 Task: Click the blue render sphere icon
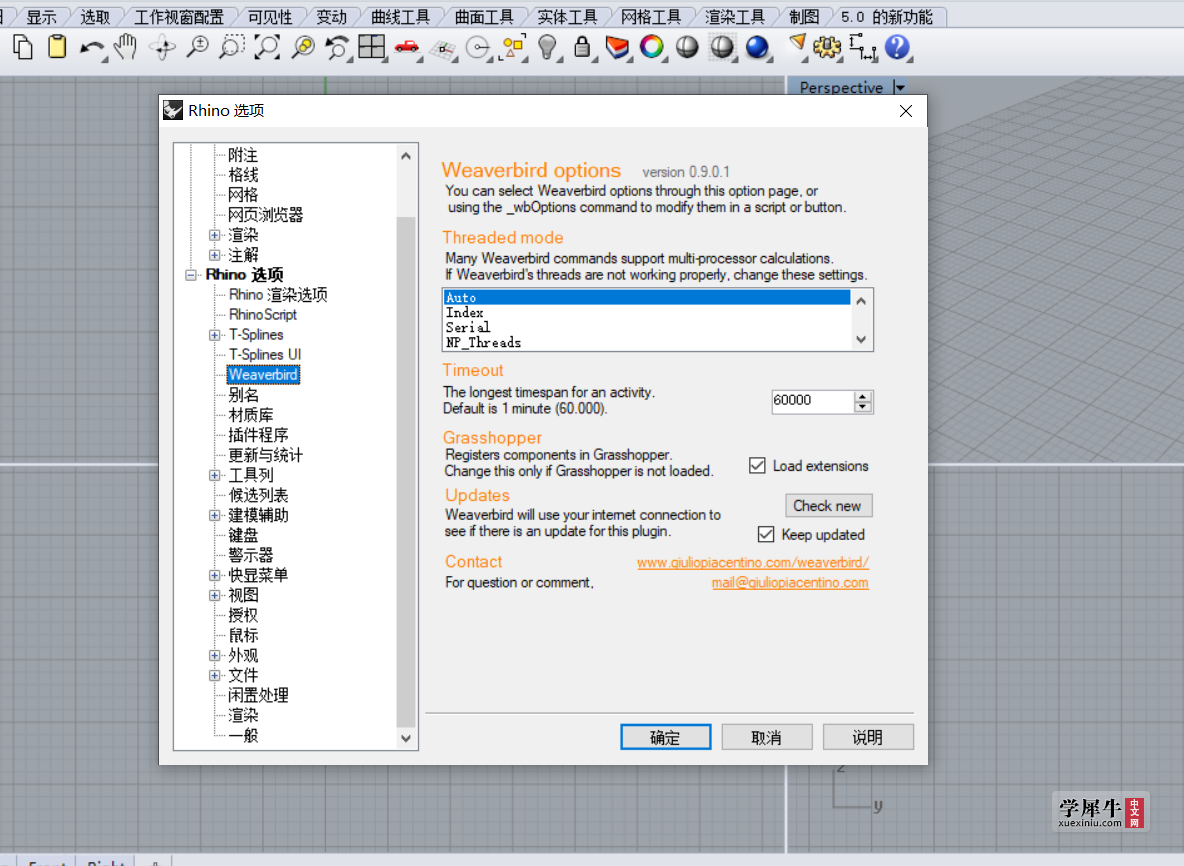tap(757, 47)
